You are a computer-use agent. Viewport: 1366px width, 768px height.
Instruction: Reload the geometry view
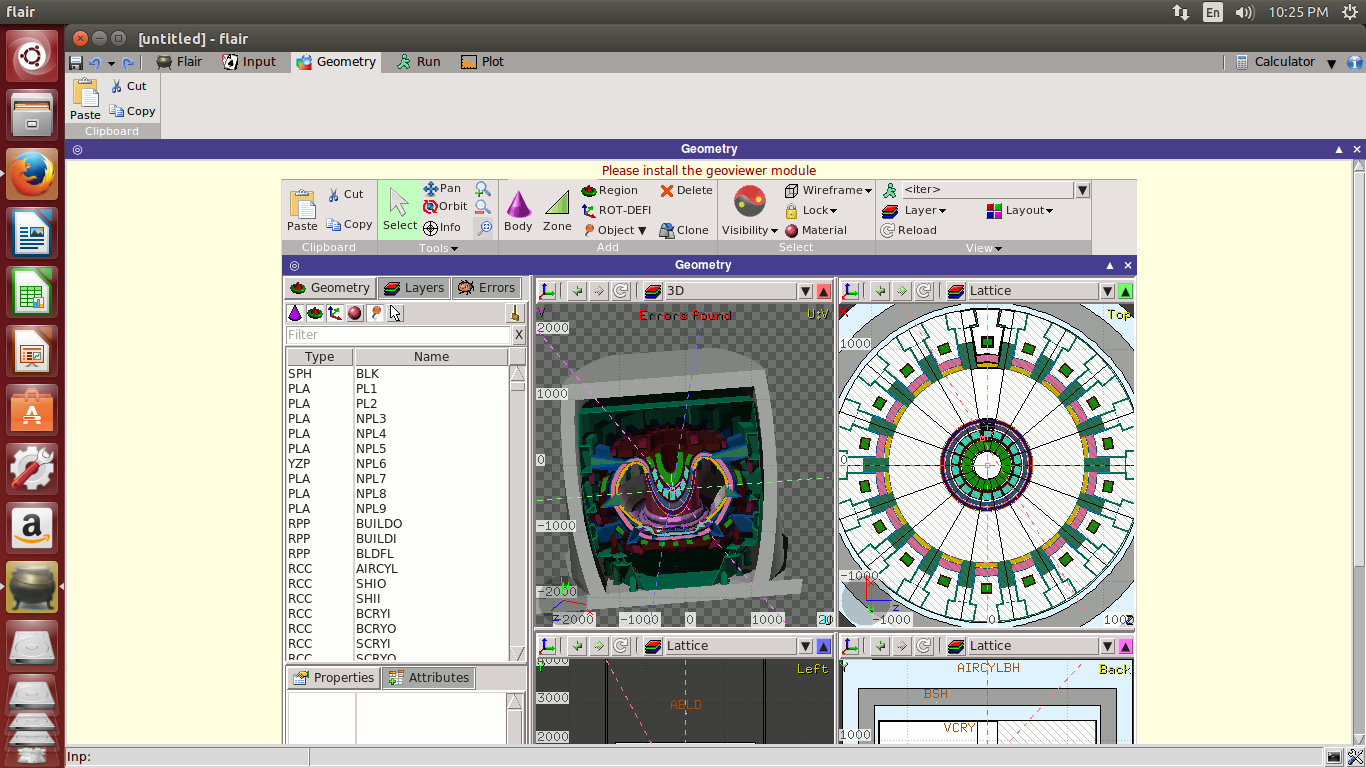[x=908, y=230]
